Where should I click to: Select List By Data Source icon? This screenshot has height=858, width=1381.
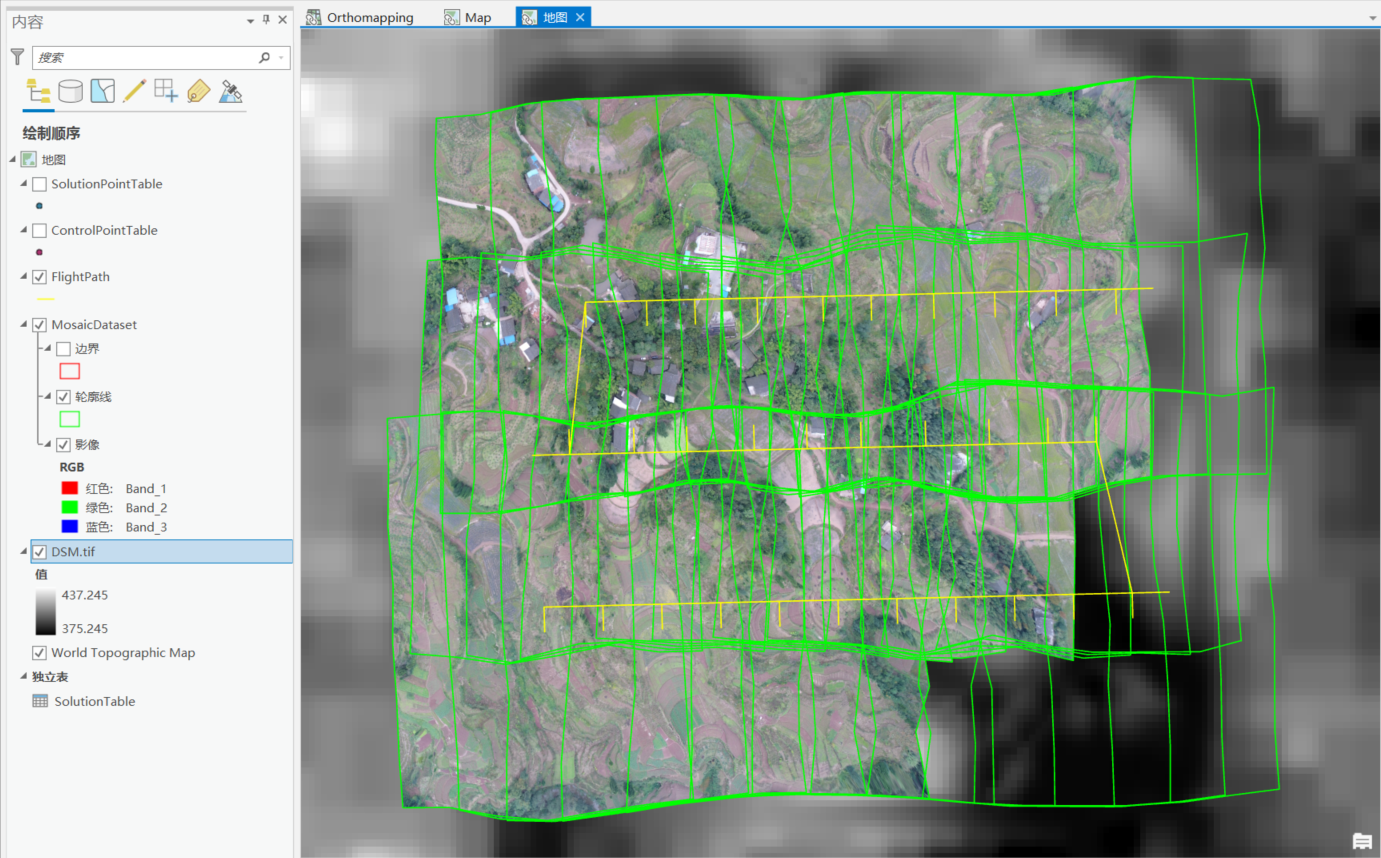70,92
